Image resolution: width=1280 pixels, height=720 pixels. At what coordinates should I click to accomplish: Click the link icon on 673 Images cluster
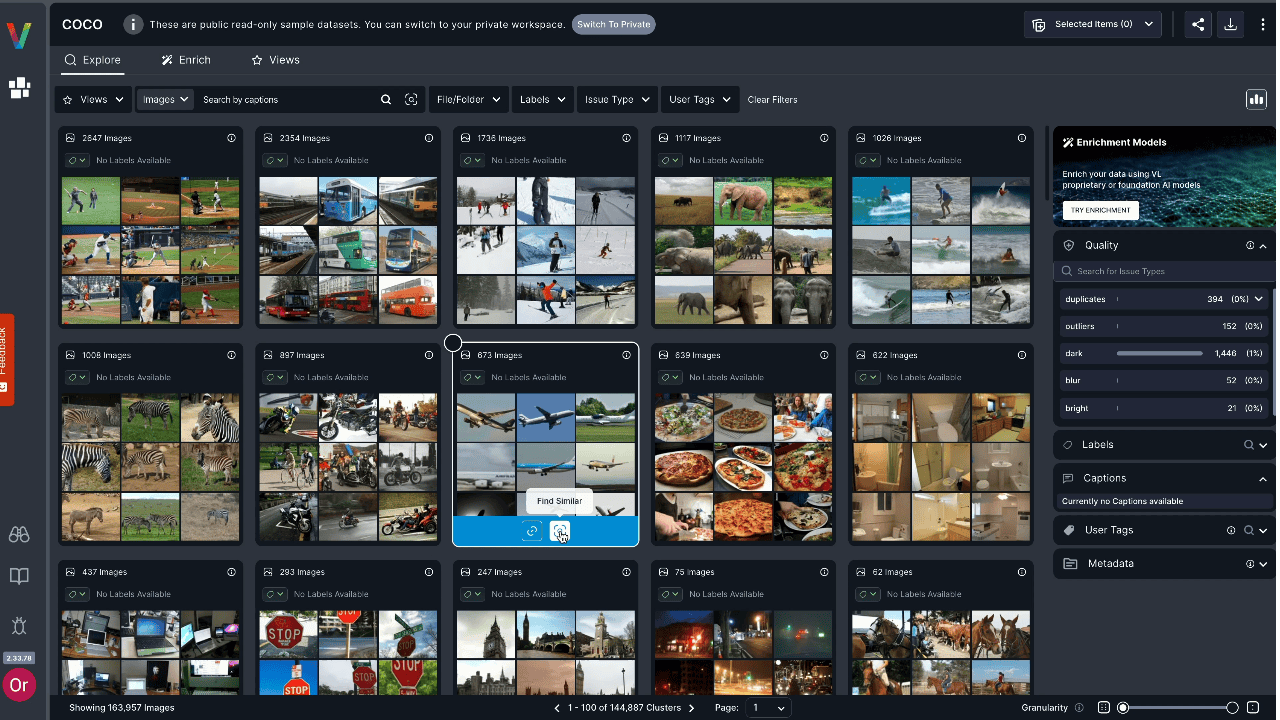[532, 532]
